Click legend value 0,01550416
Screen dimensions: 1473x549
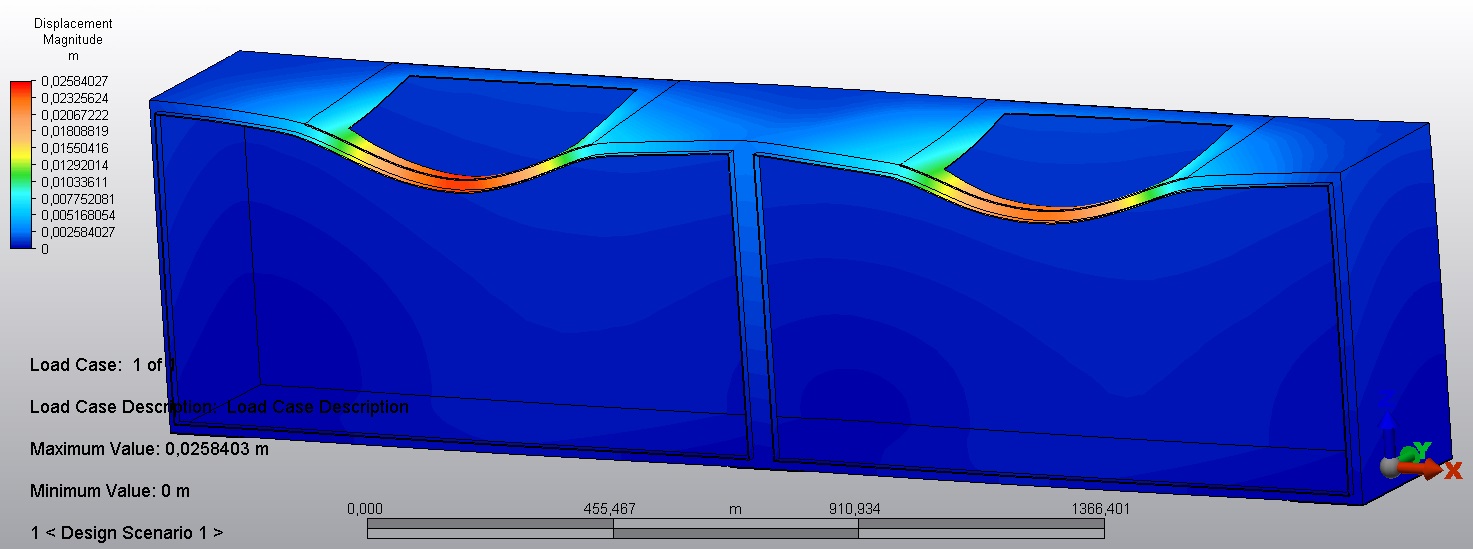76,148
